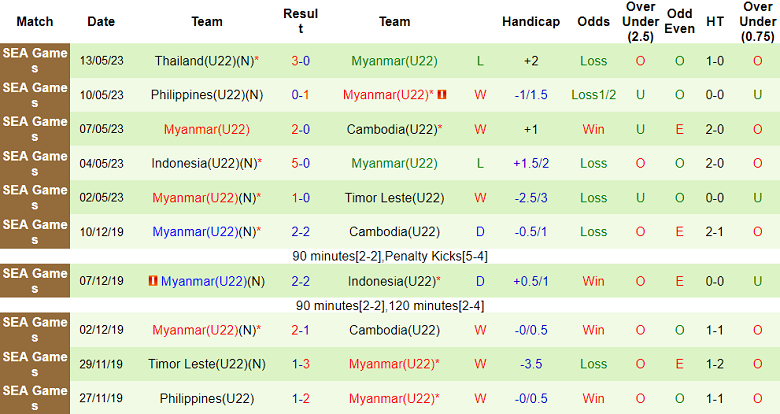Click red card icon before Myanmar(U22) on 07/12/19
This screenshot has height=414, width=780.
click(x=153, y=282)
